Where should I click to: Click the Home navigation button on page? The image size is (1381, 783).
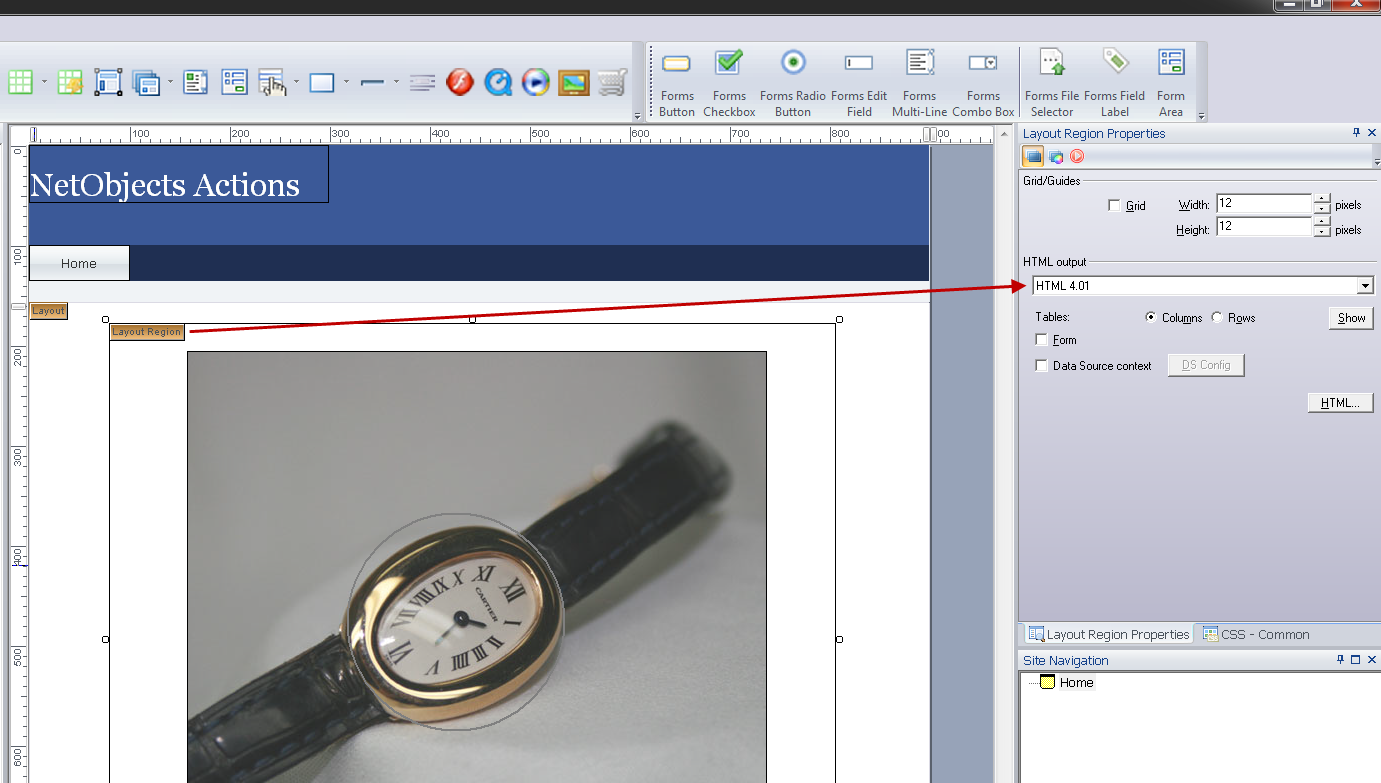(x=79, y=263)
